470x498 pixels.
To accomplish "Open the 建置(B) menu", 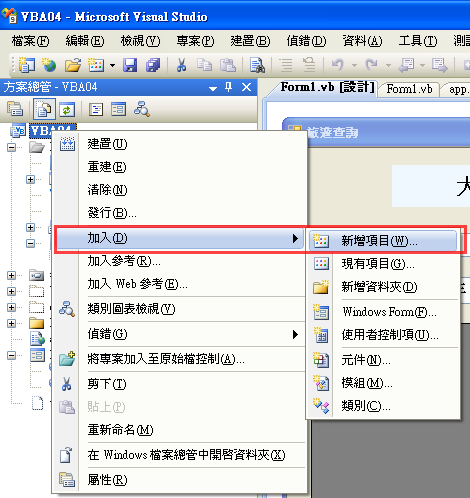I will coord(250,41).
